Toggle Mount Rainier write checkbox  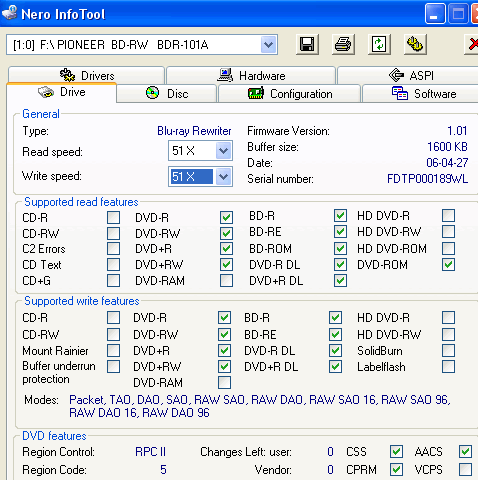(x=113, y=350)
